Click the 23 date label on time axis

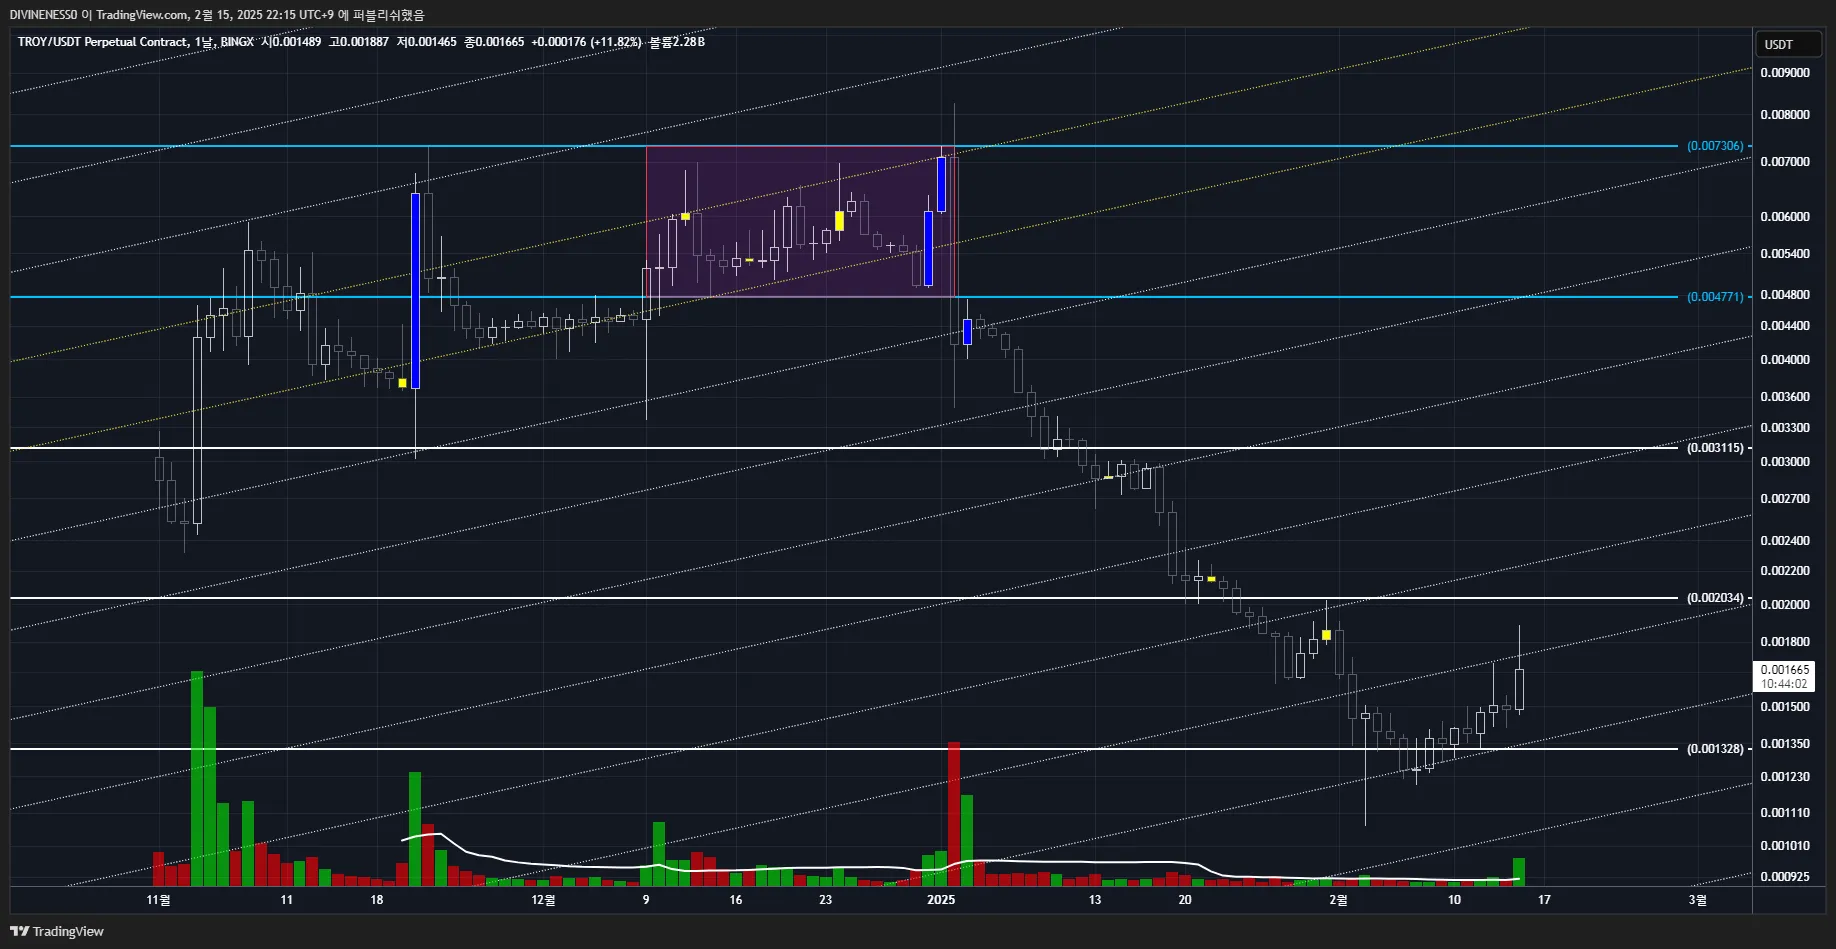825,900
